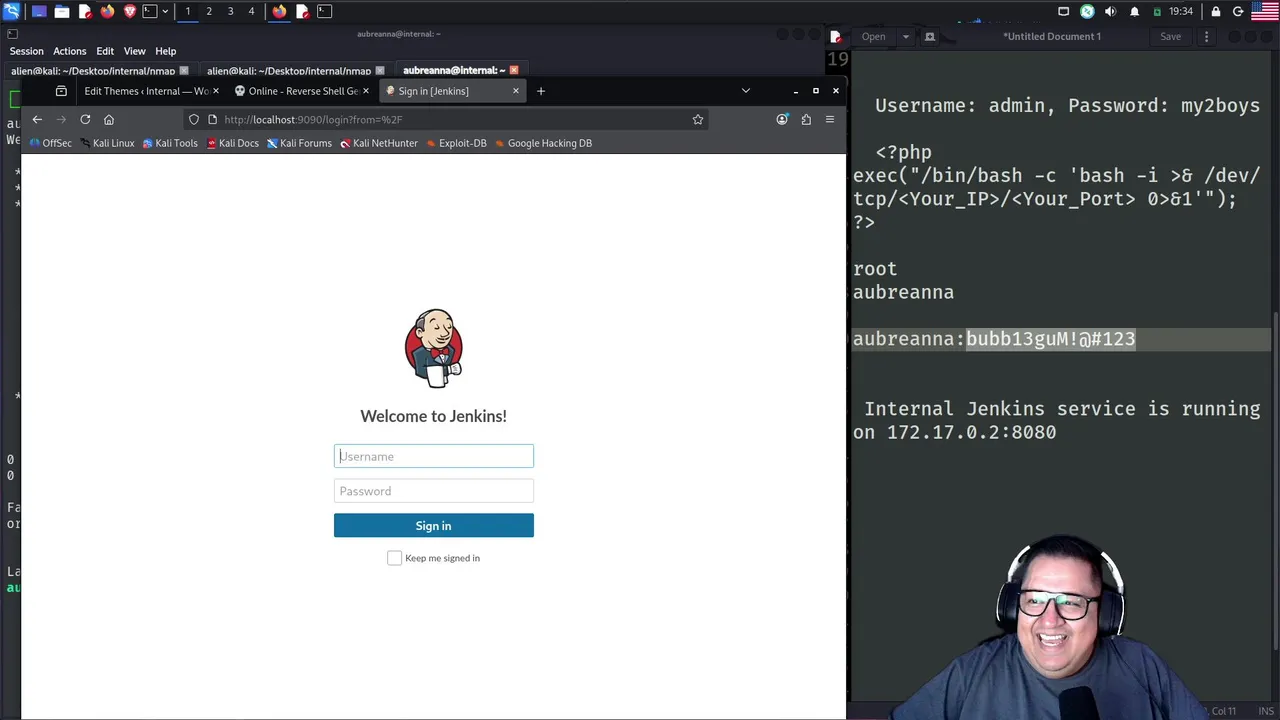Open volume control in system tray
The image size is (1280, 720).
click(x=1110, y=11)
